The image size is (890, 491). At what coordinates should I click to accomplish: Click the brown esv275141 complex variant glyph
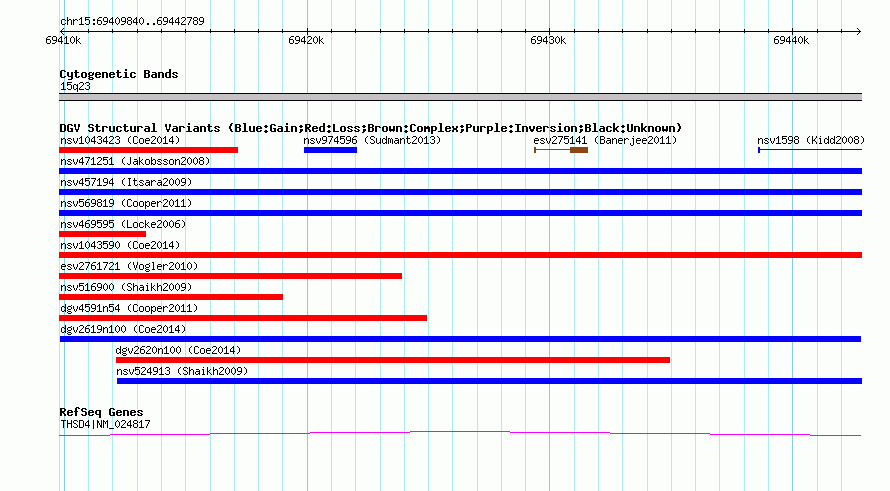coord(561,150)
